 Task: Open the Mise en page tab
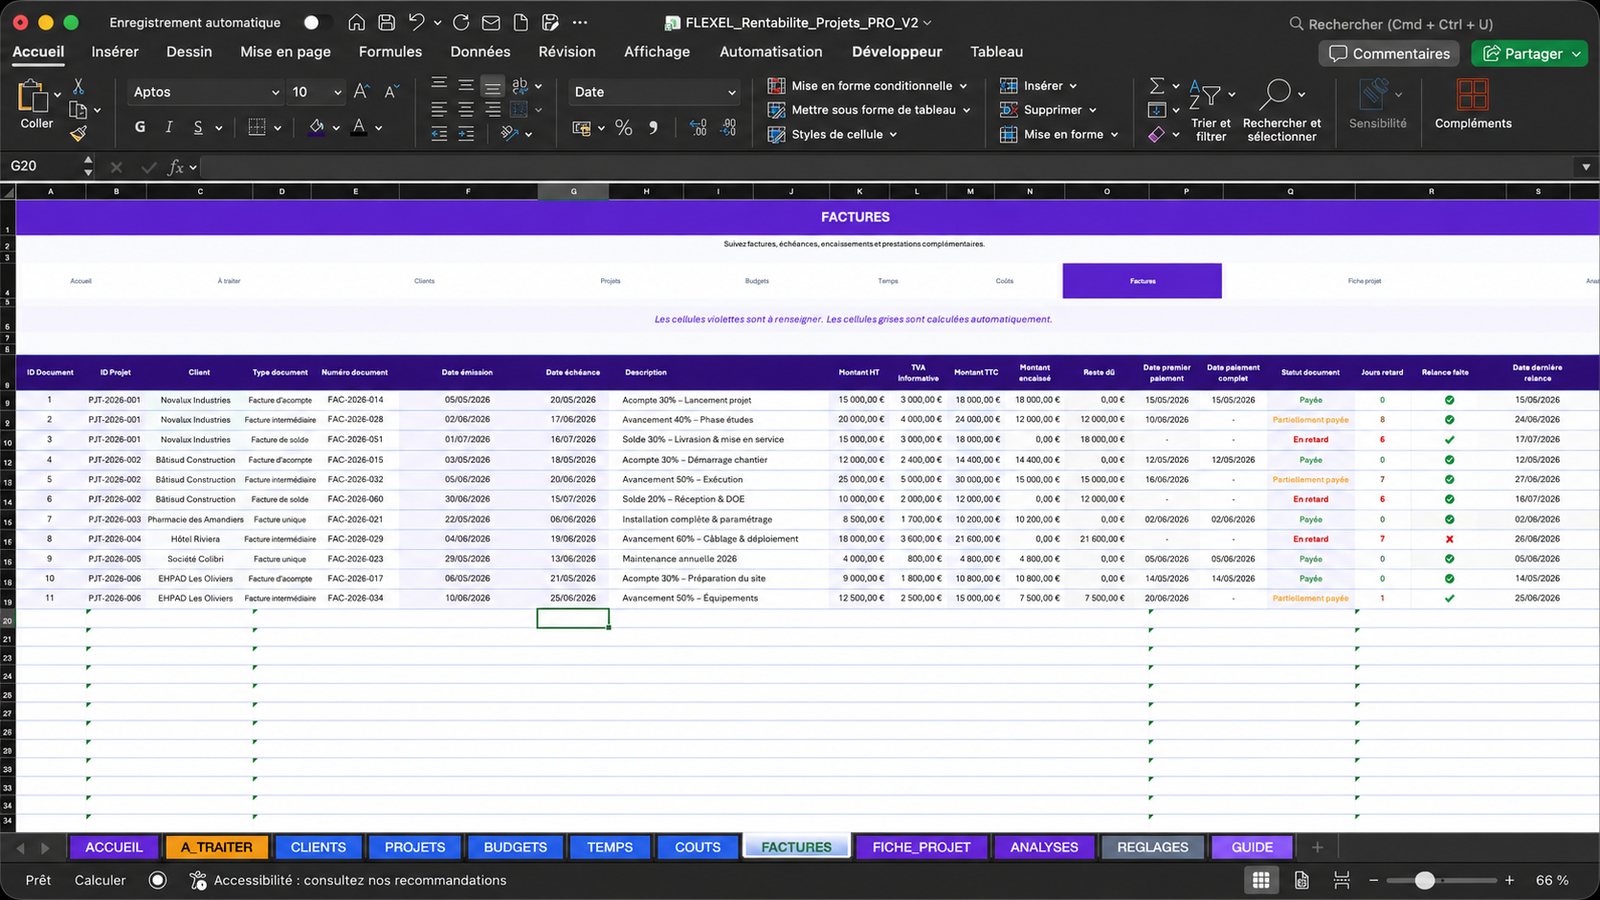285,52
